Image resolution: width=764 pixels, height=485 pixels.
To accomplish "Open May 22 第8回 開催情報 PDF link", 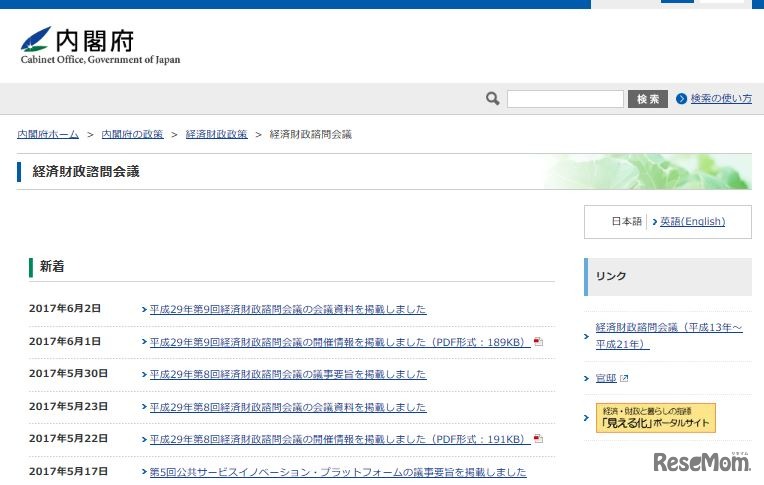I will 340,439.
